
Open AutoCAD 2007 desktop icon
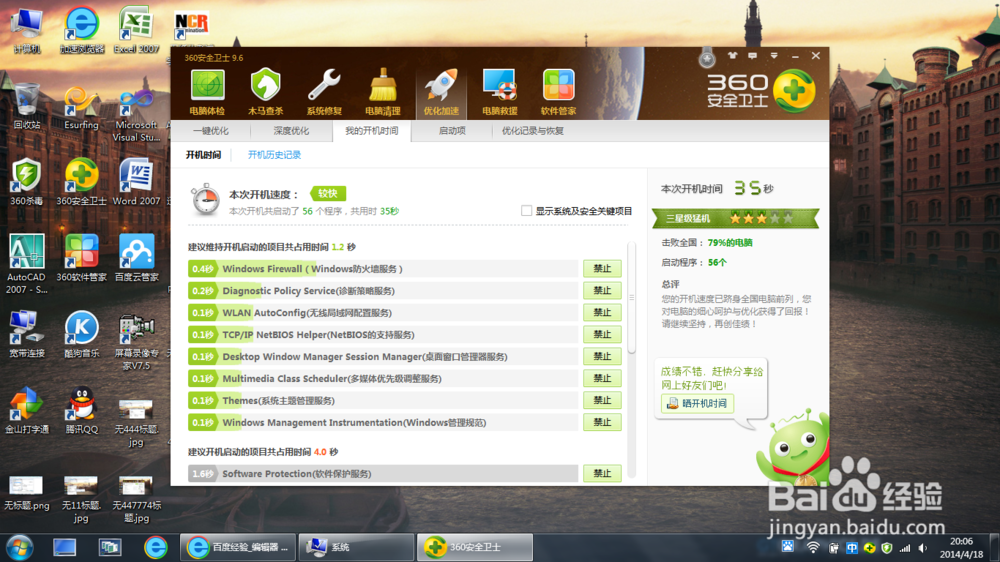click(26, 263)
